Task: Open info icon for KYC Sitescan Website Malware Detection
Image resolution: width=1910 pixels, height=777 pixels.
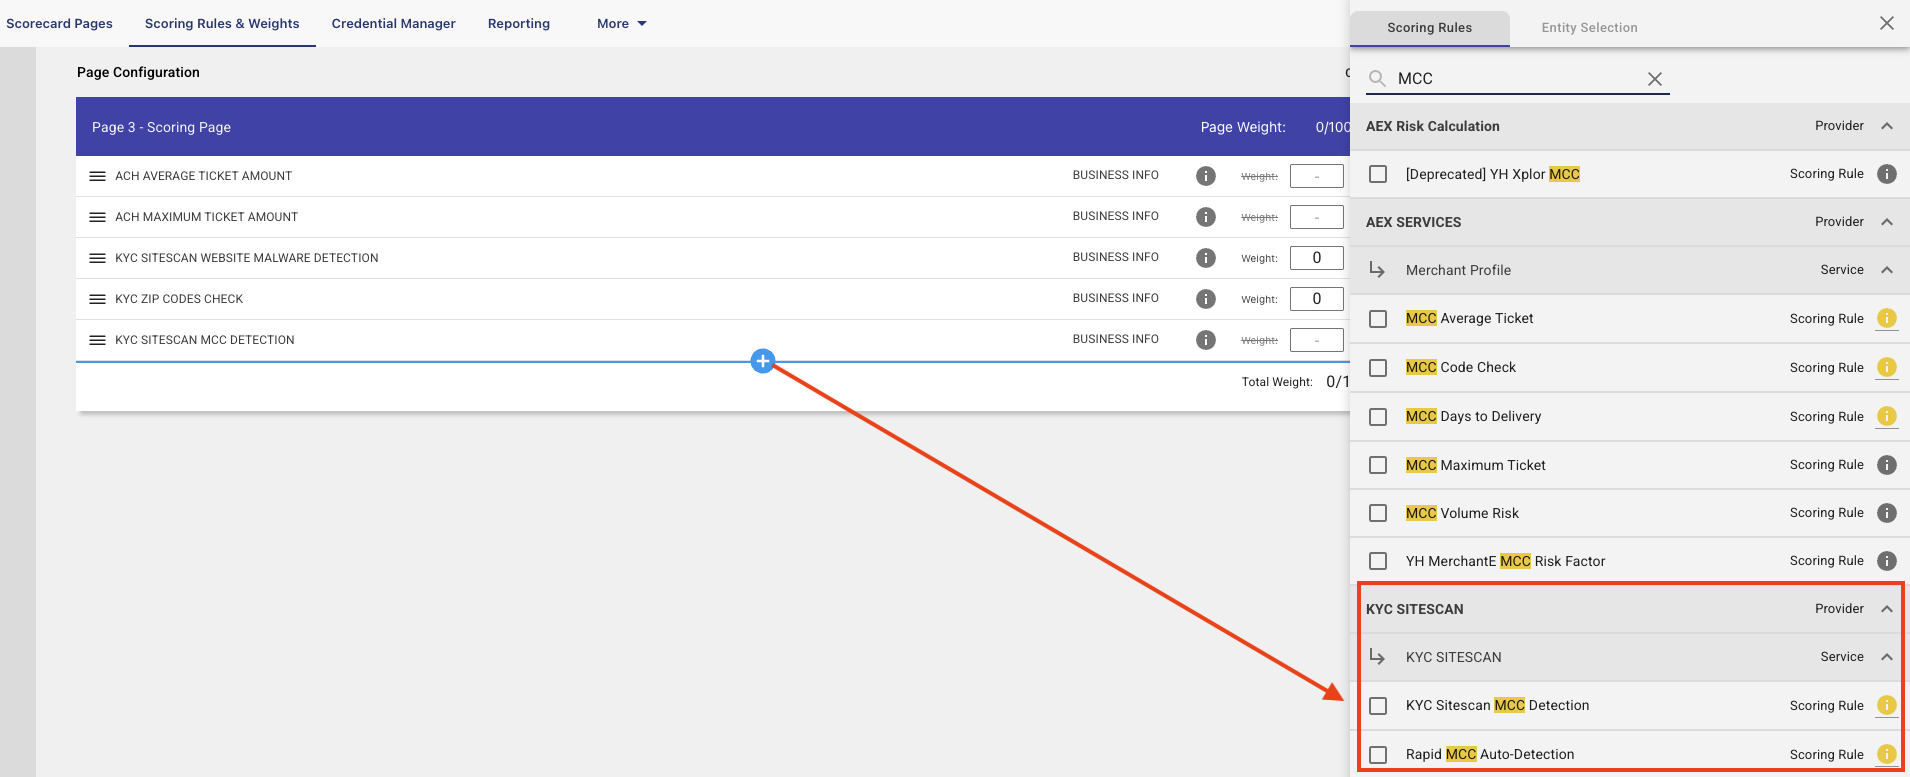Action: pyautogui.click(x=1206, y=258)
